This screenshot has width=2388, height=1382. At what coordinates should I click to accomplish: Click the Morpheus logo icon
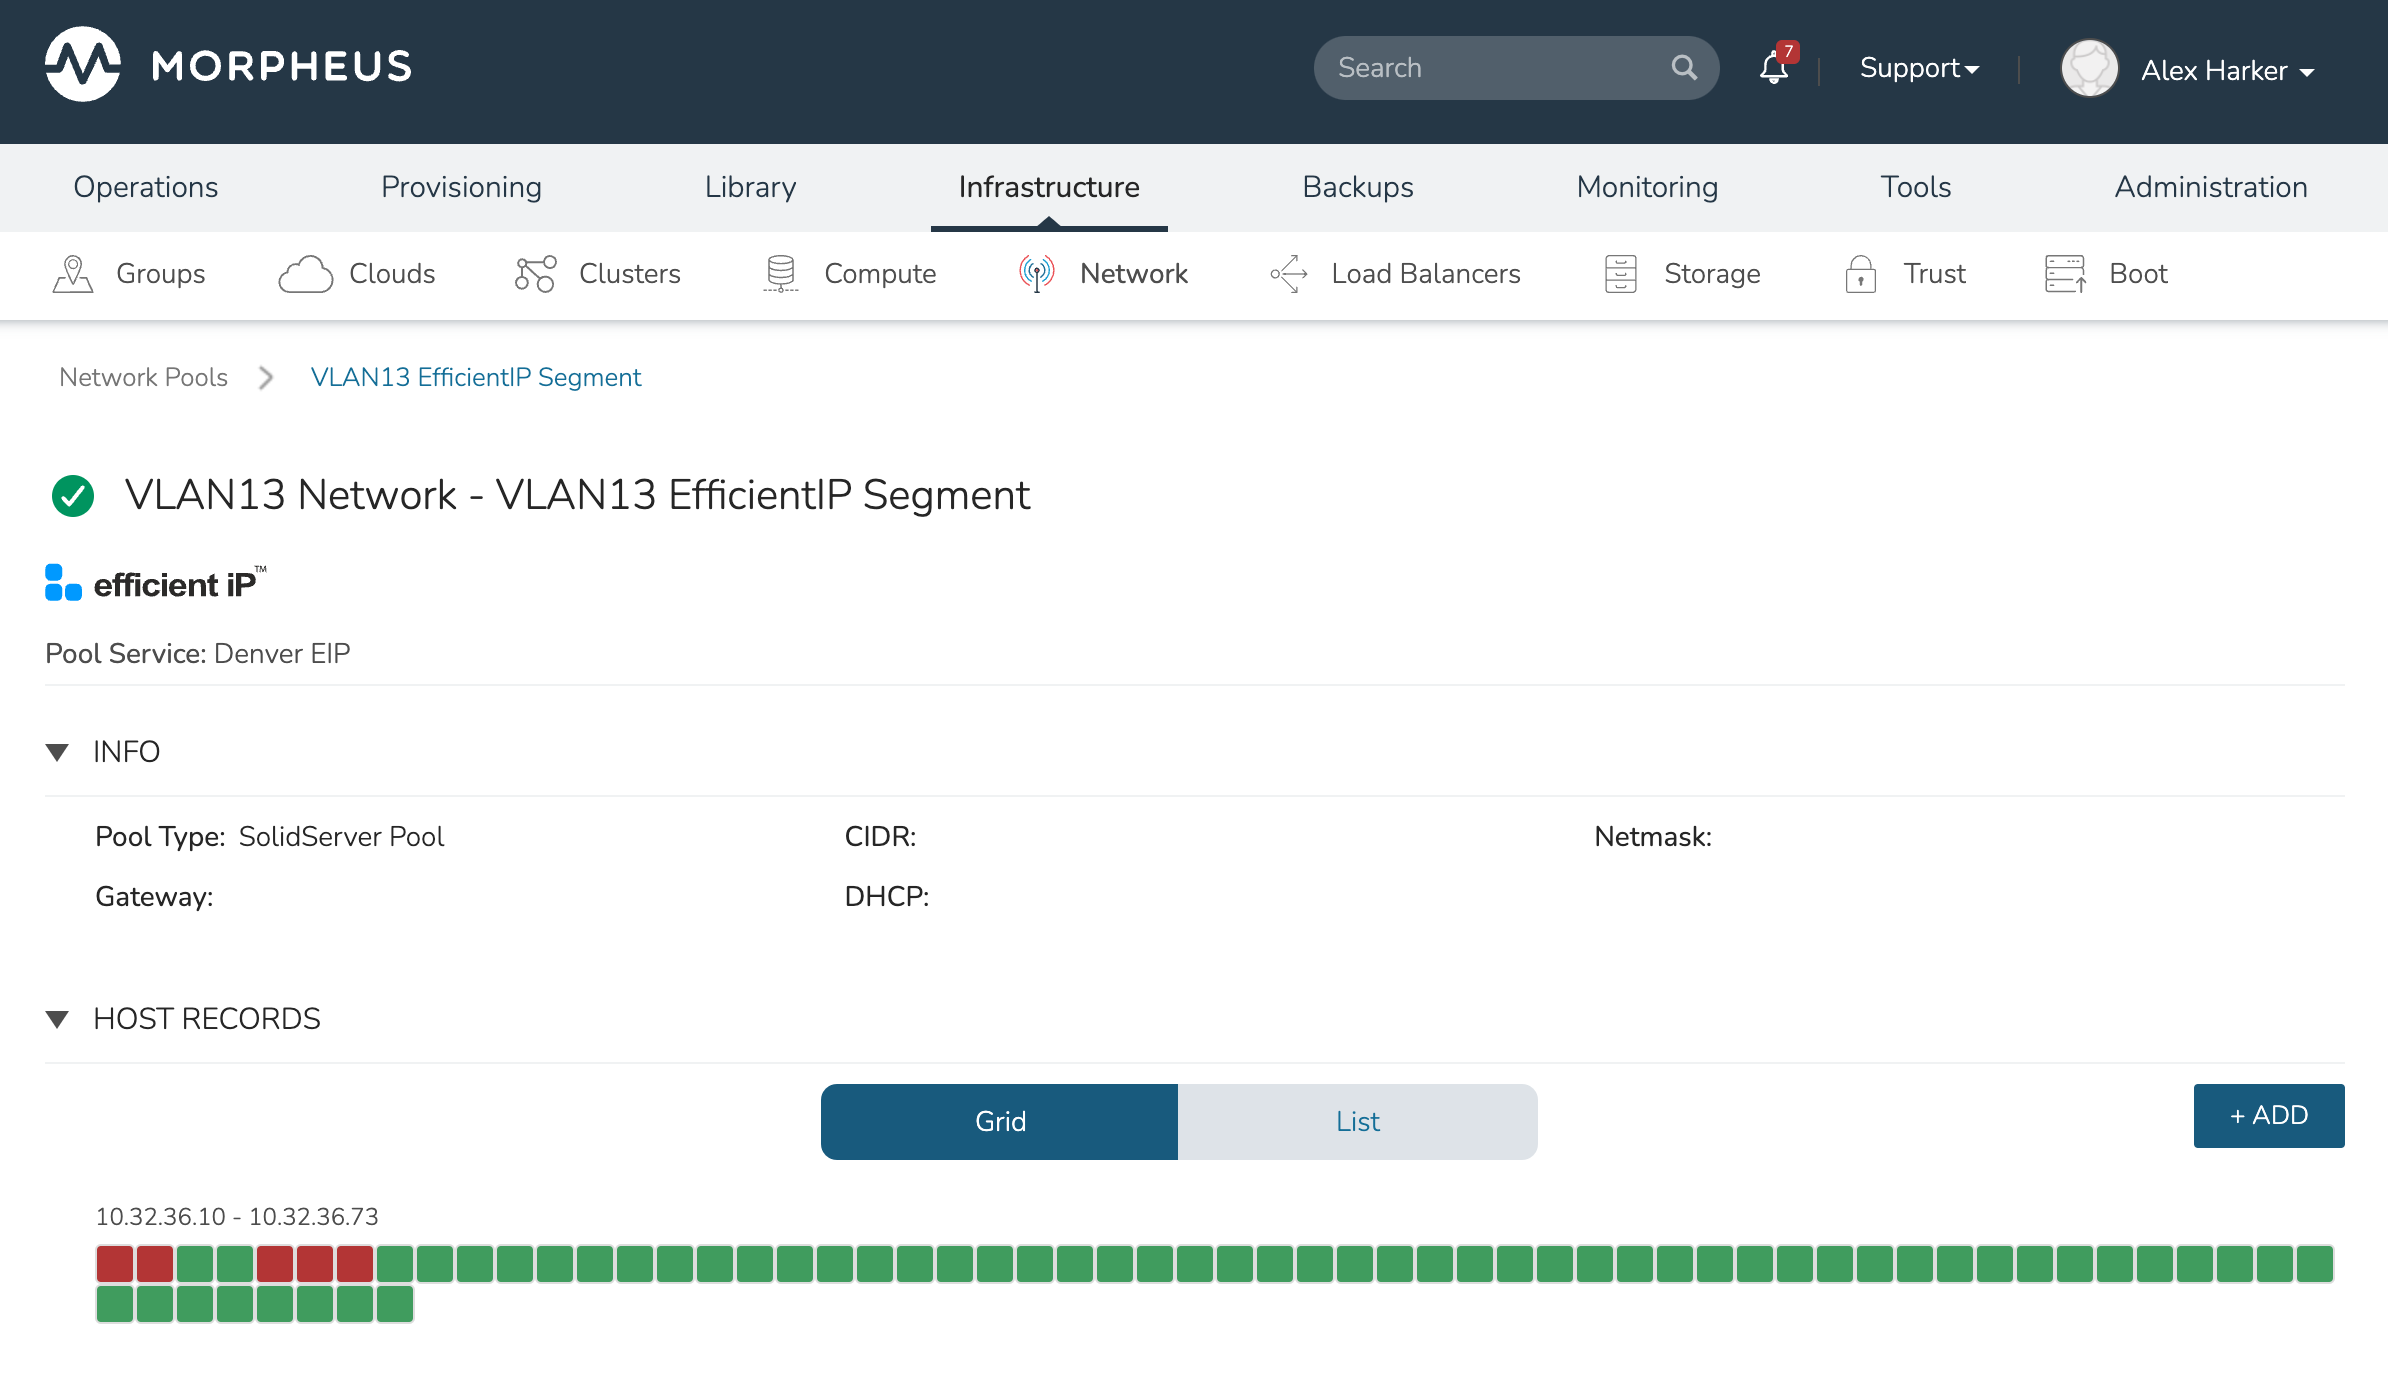pyautogui.click(x=83, y=65)
